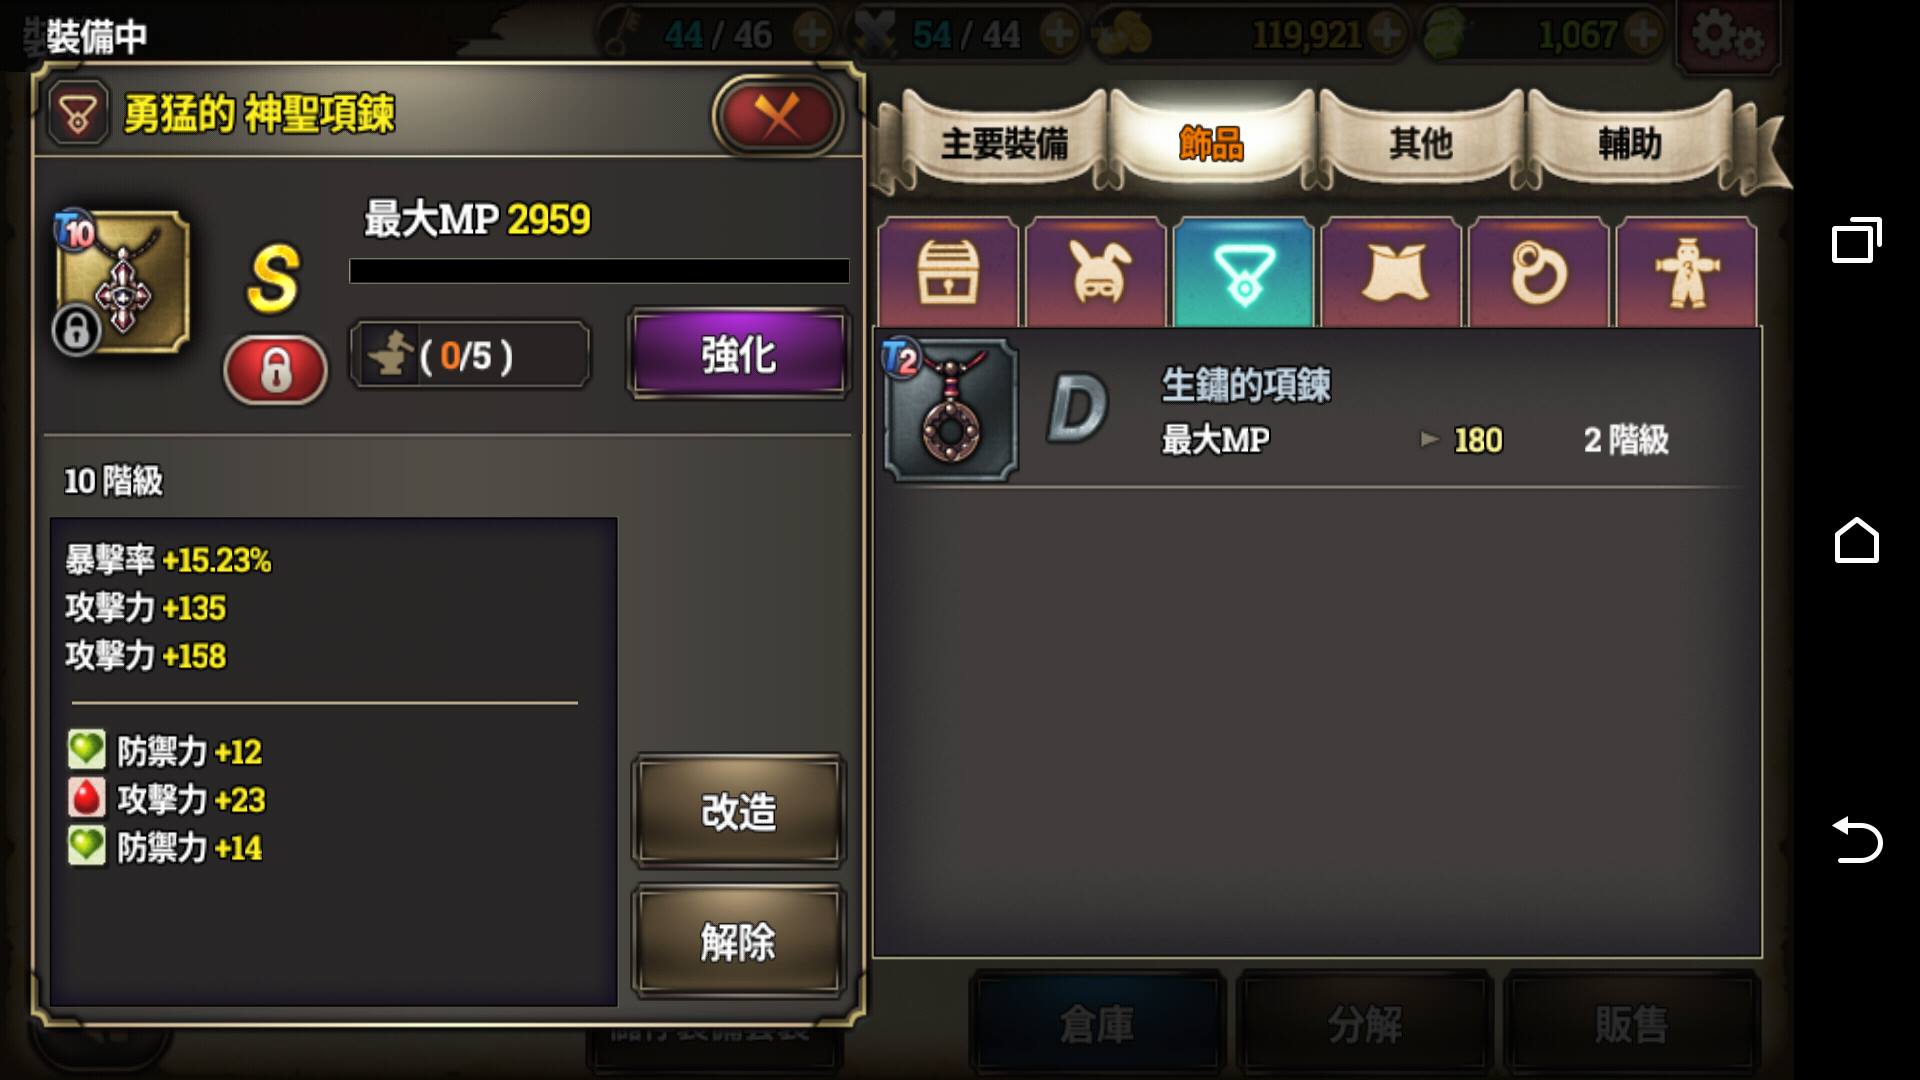
Task: Close the necklace detail panel
Action: (777, 116)
